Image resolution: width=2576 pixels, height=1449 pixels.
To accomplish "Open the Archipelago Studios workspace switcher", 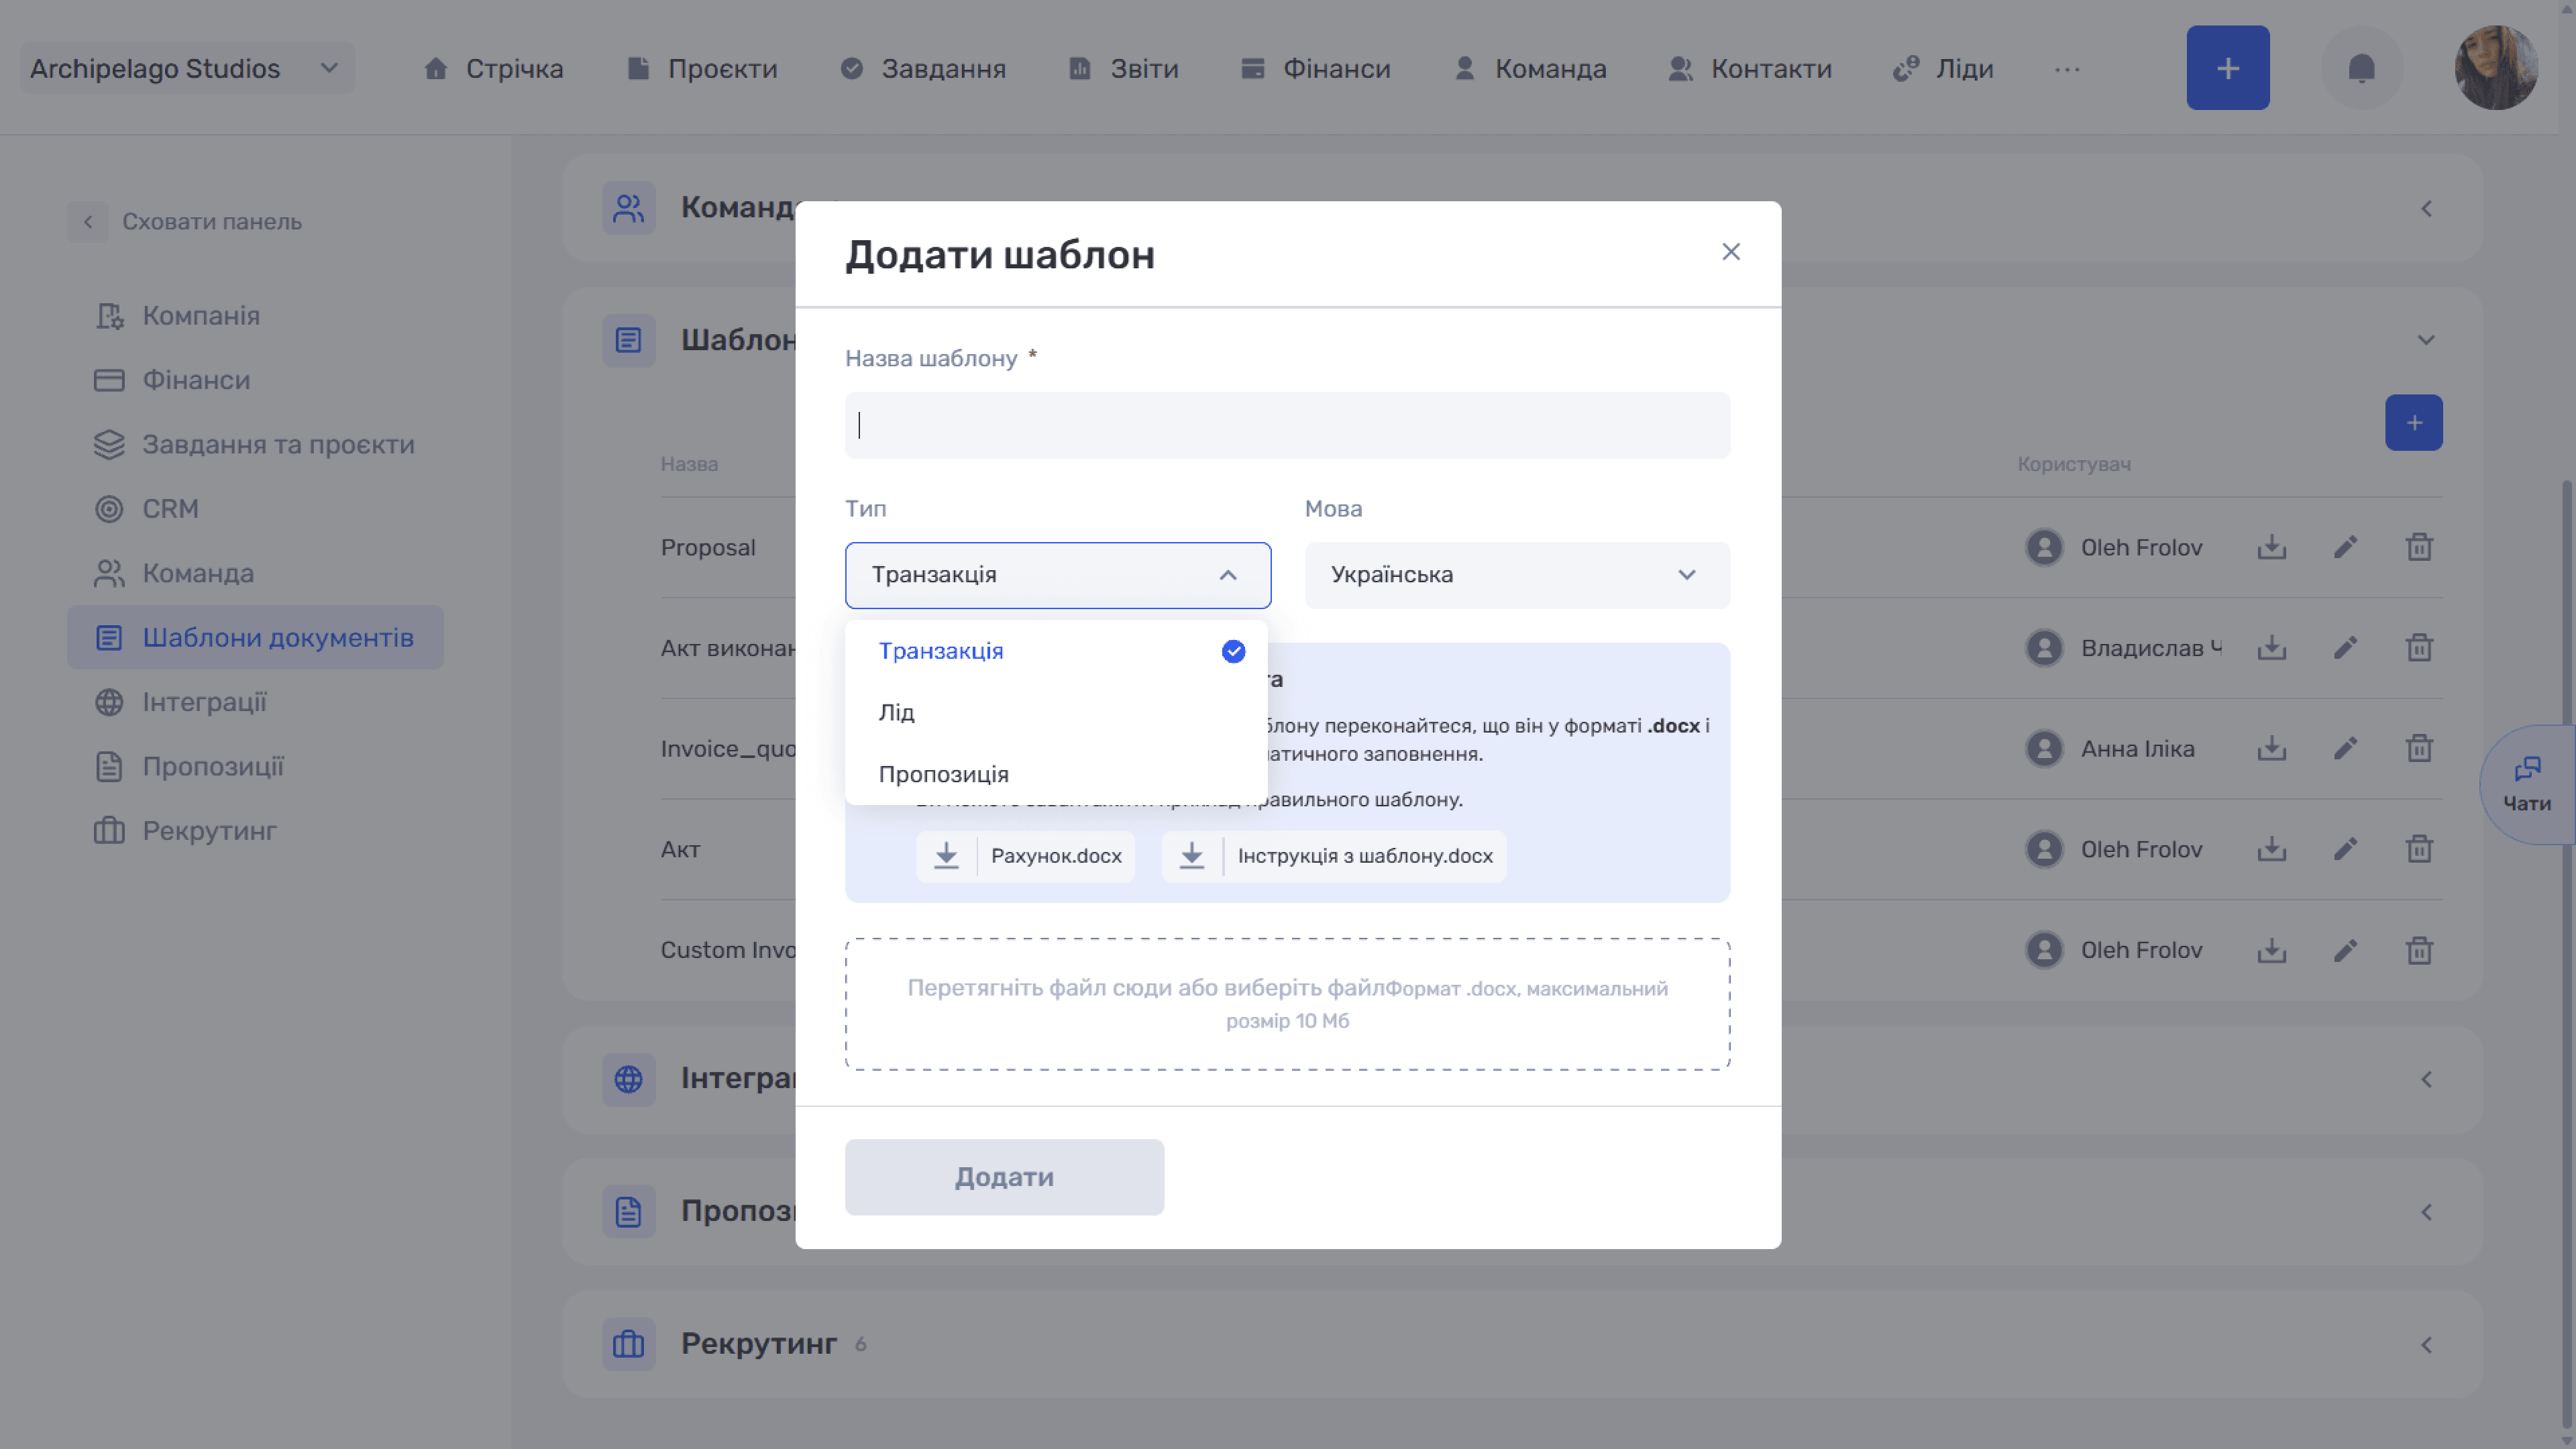I will [187, 69].
